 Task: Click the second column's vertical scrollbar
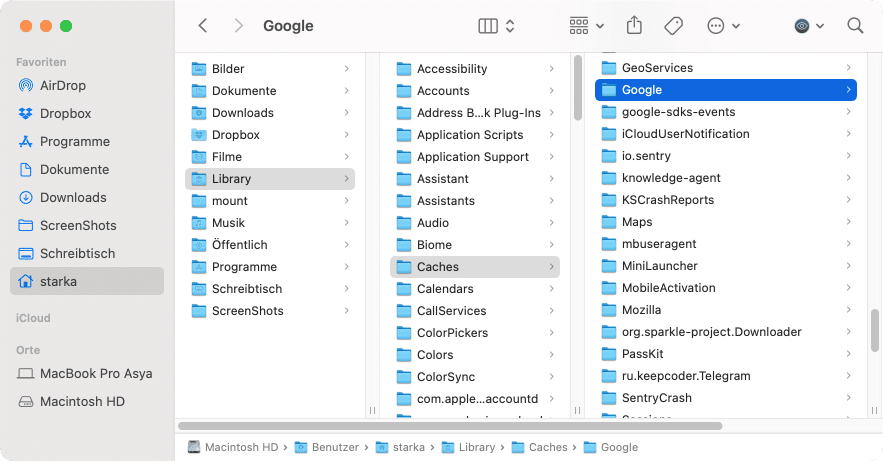[578, 88]
